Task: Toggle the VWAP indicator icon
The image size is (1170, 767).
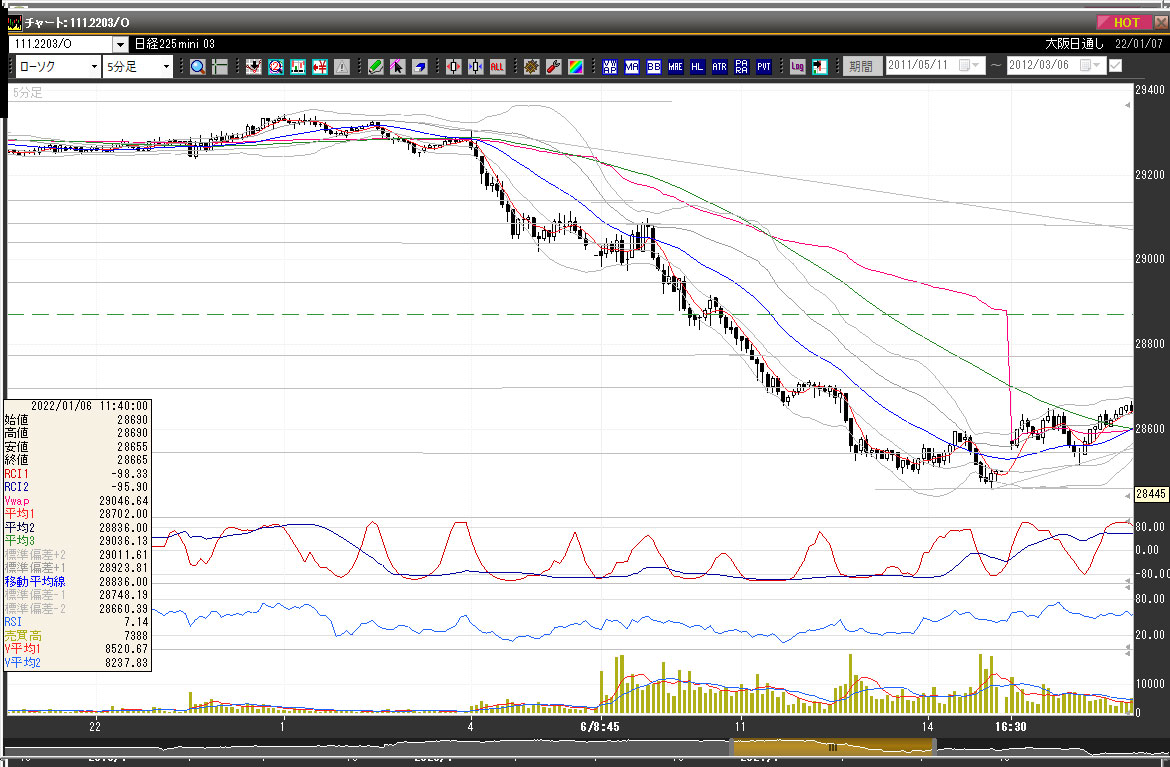Action: [x=610, y=67]
